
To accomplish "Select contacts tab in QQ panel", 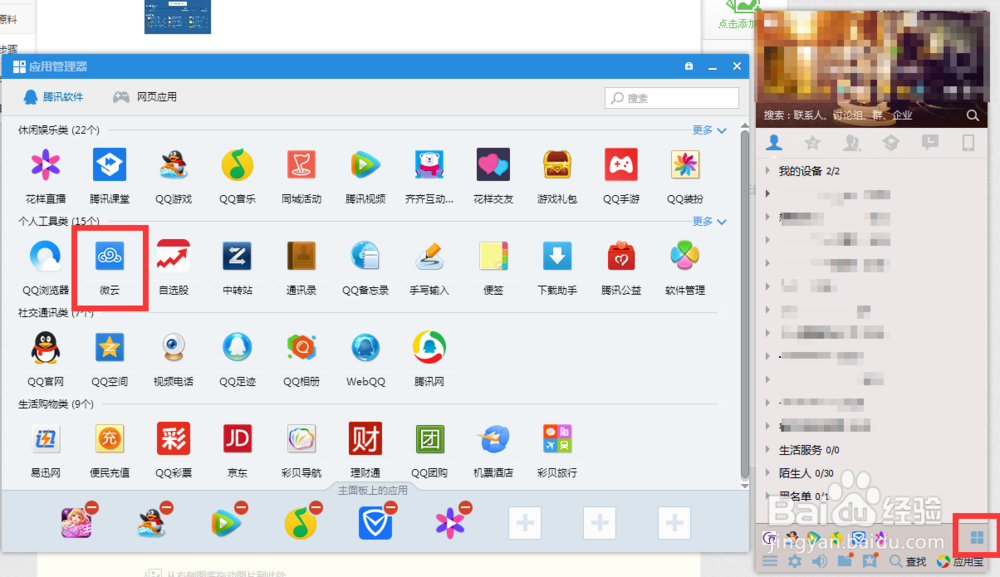I will [x=774, y=143].
